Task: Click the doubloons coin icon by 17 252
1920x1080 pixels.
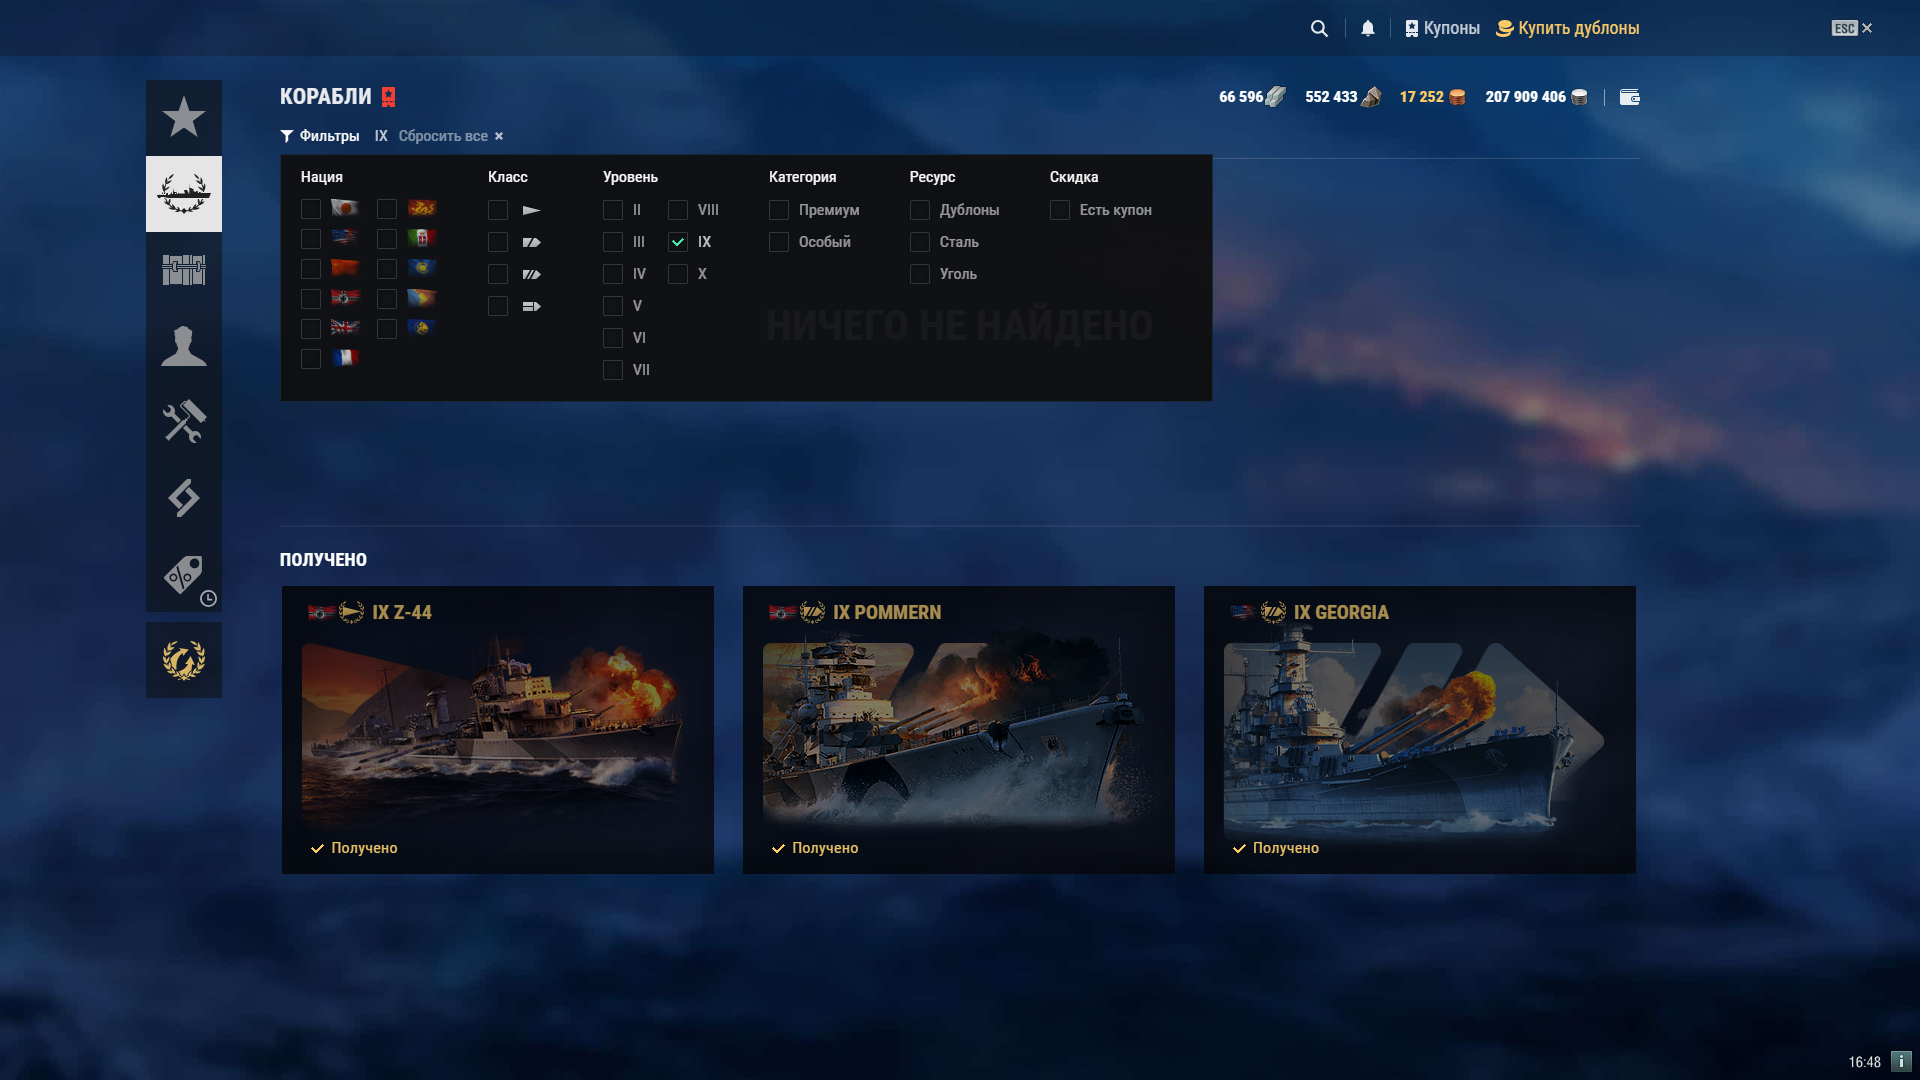Action: tap(1457, 97)
